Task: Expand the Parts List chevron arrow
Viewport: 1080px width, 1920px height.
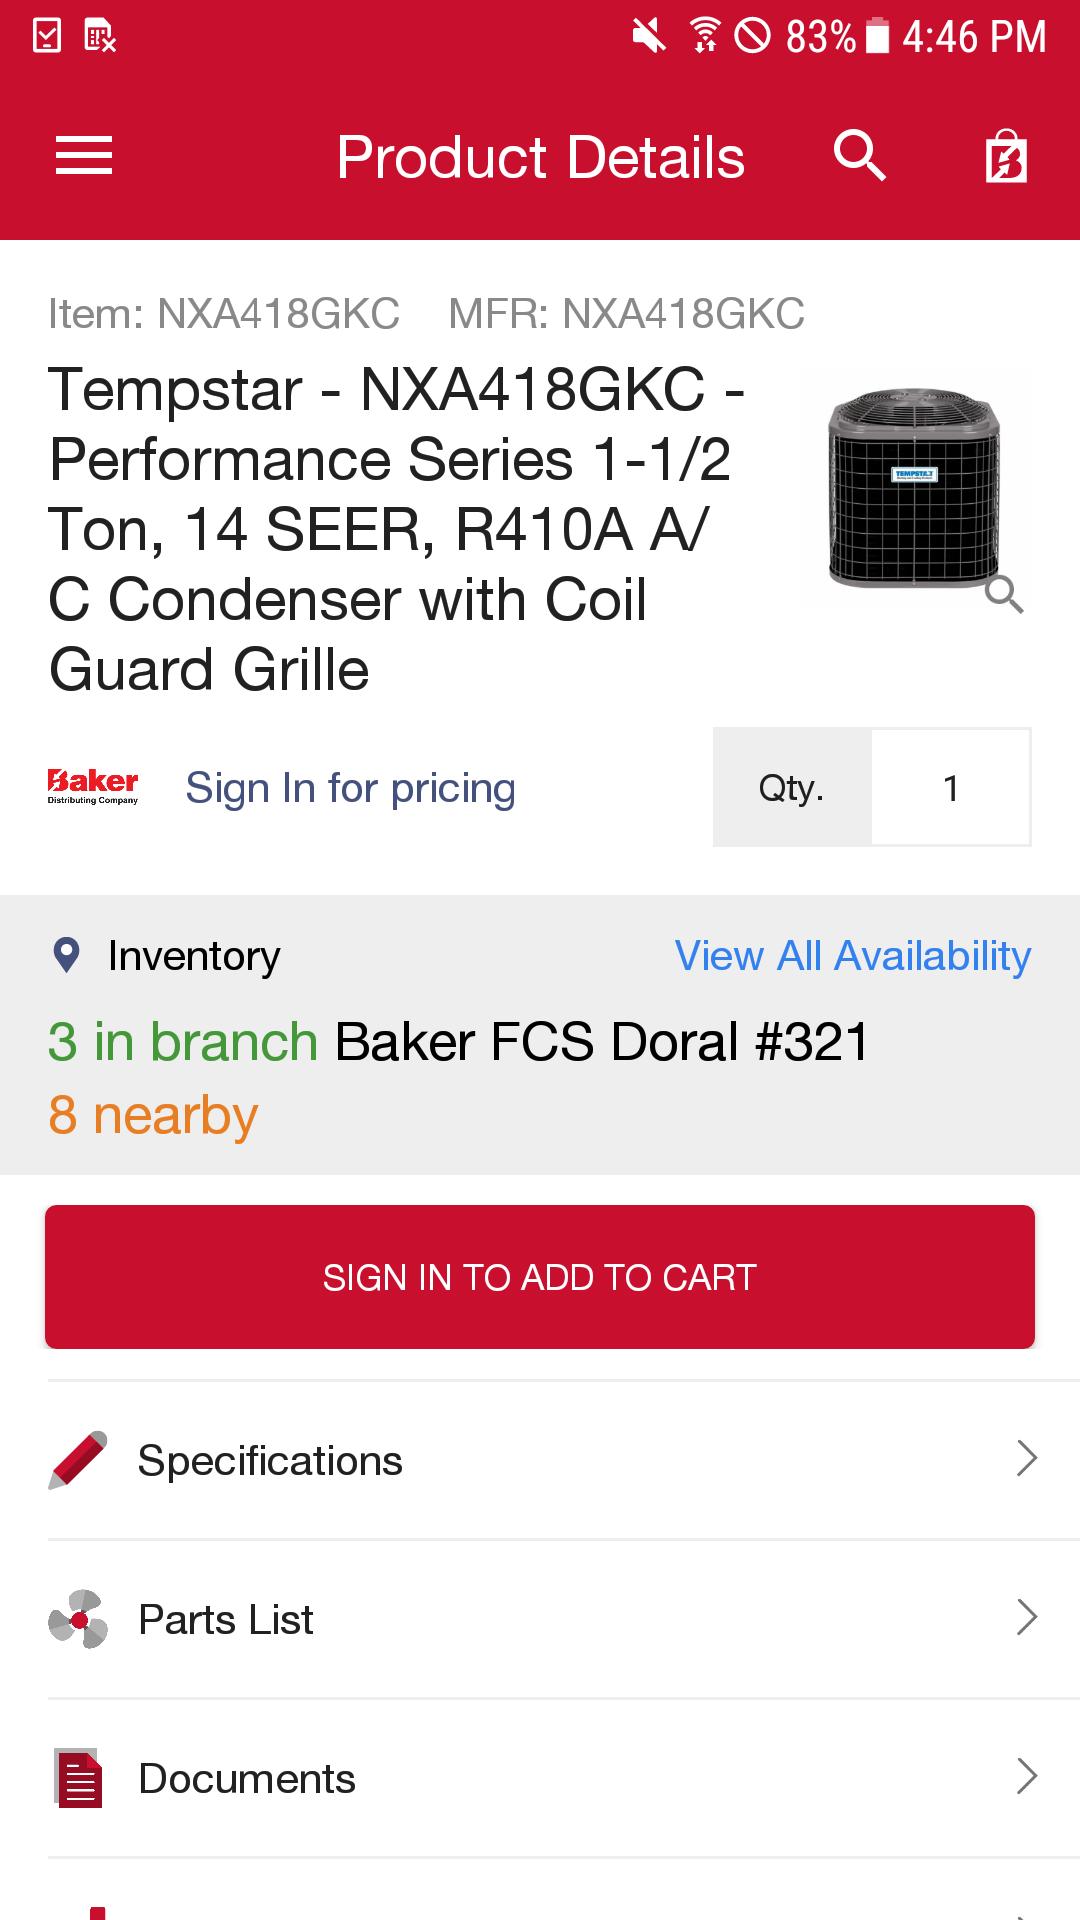Action: tap(1026, 1618)
